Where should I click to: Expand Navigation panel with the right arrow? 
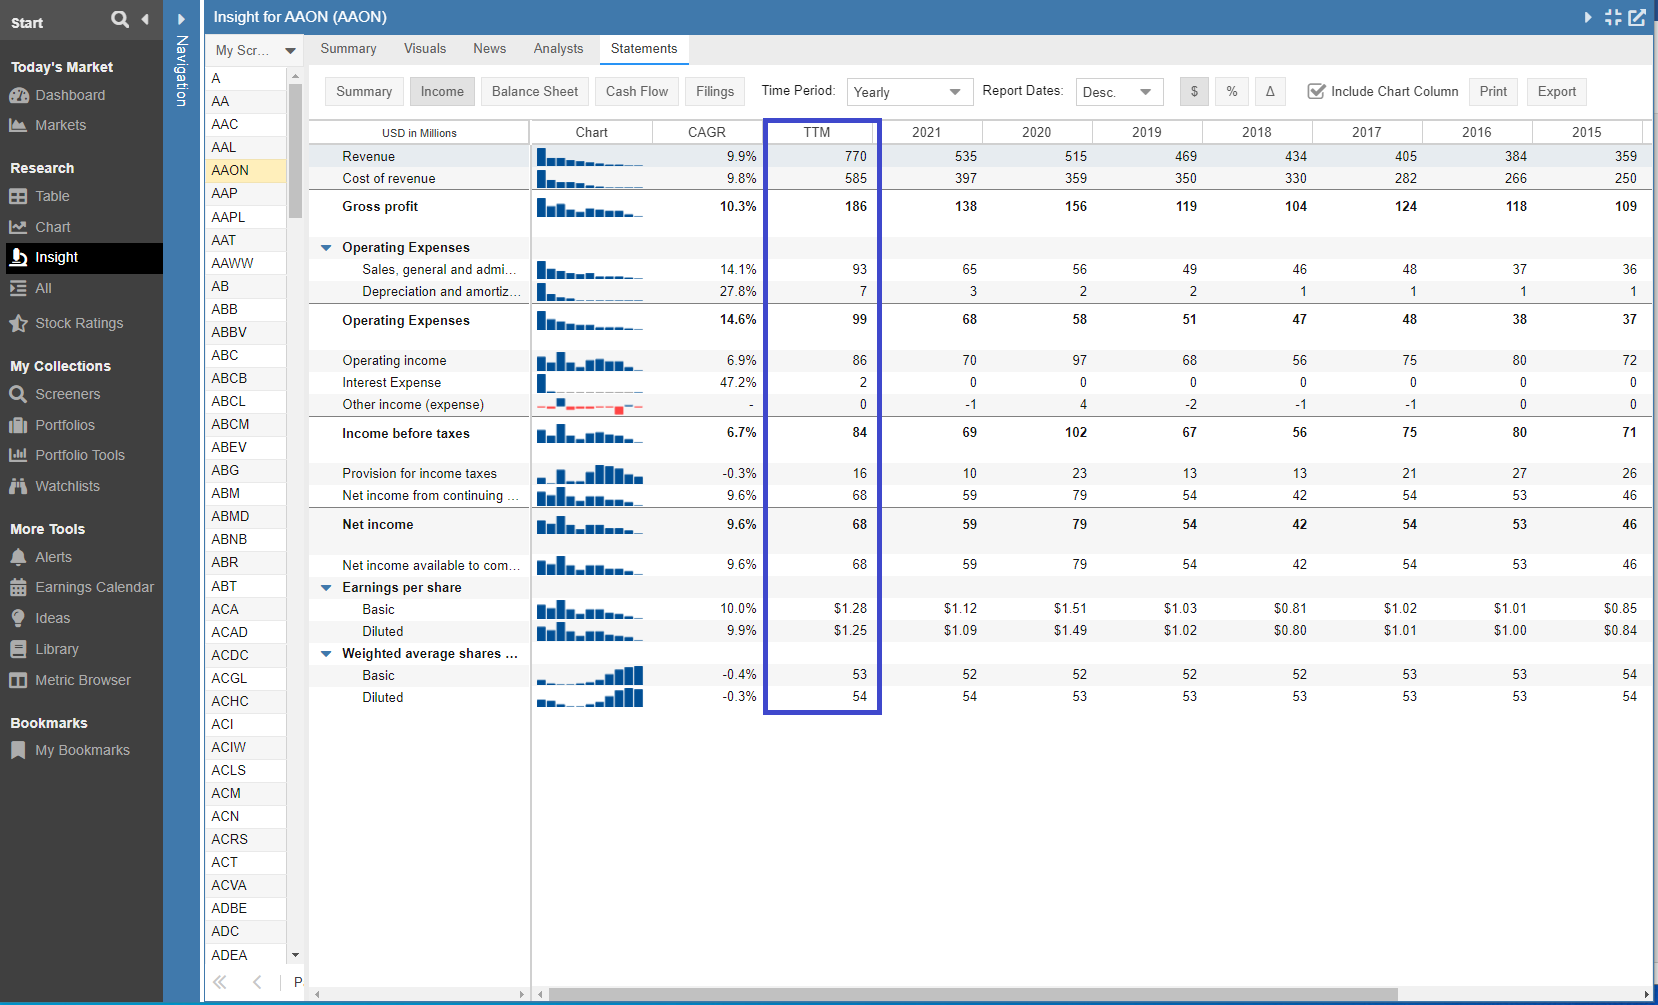point(181,19)
